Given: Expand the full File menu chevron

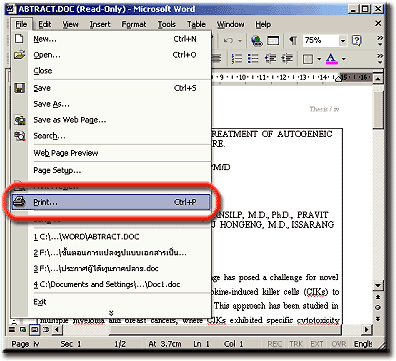Looking at the screenshot, I should [111, 313].
